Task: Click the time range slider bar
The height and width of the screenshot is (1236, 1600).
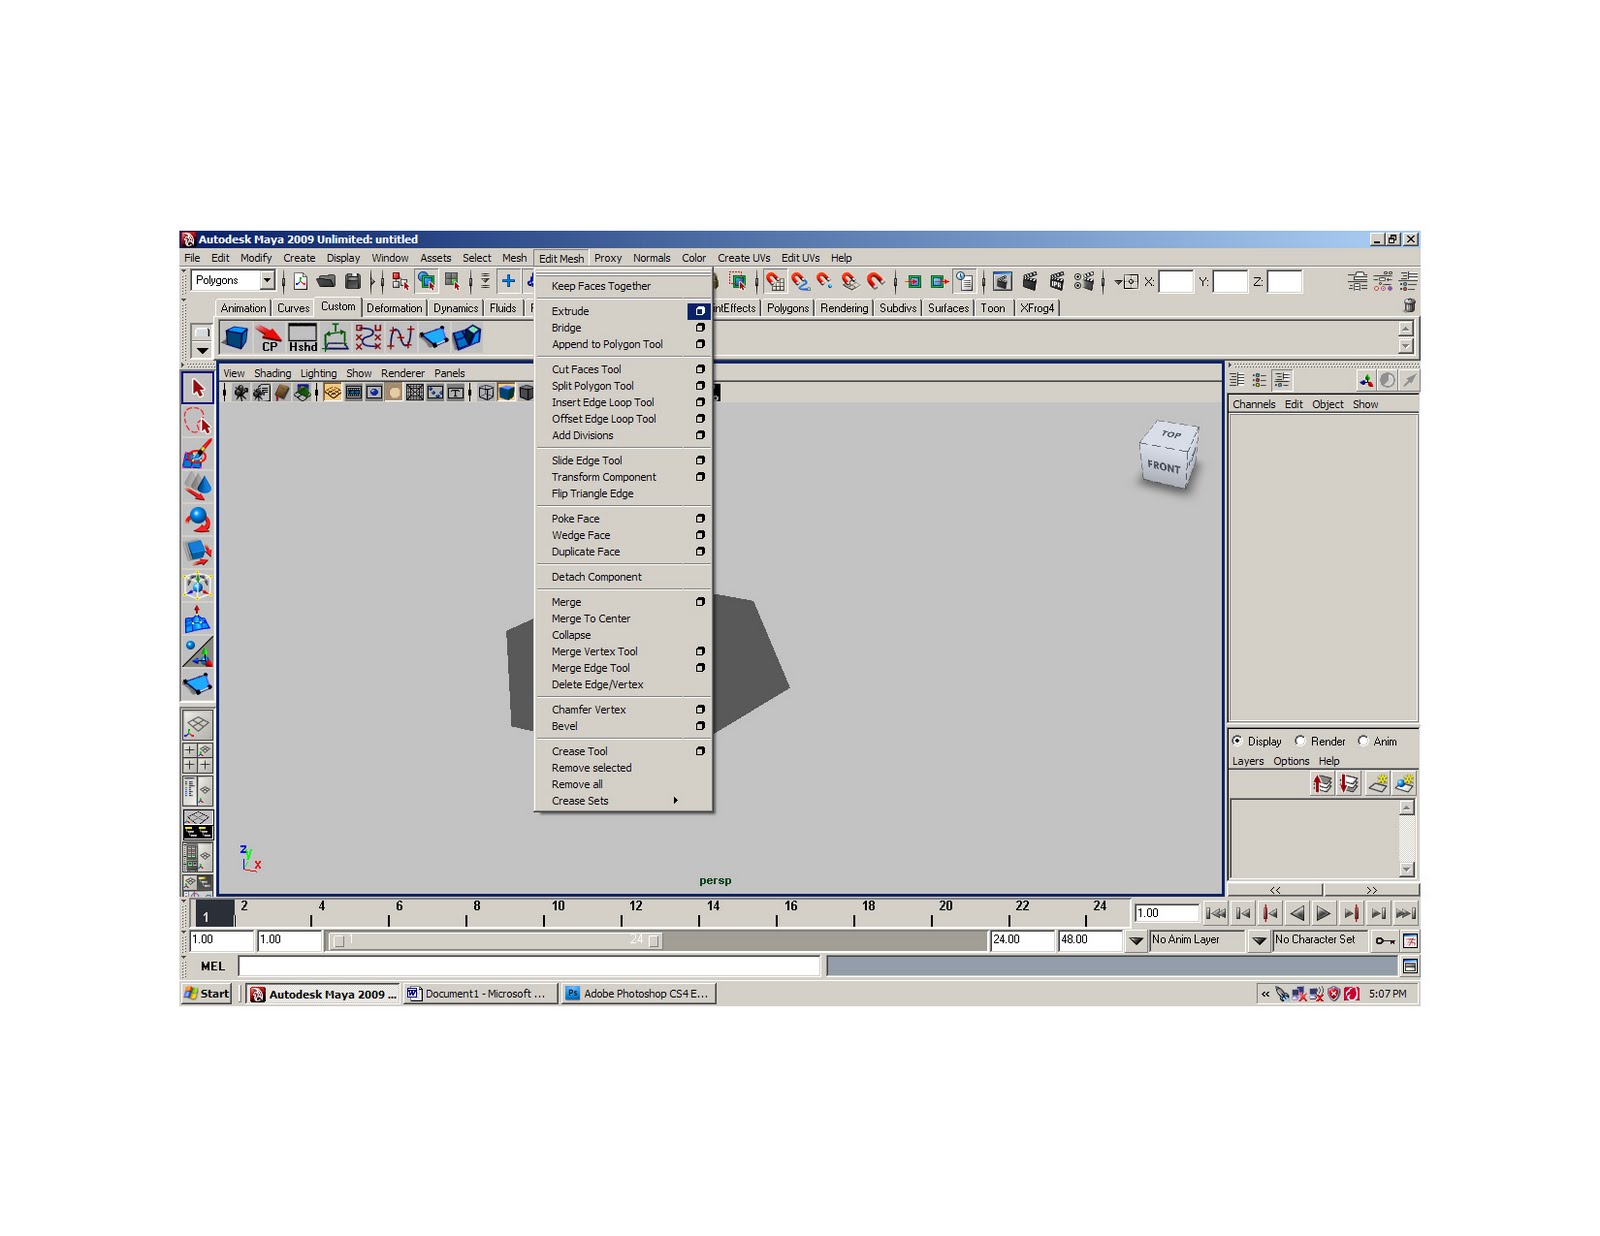Action: (x=496, y=940)
